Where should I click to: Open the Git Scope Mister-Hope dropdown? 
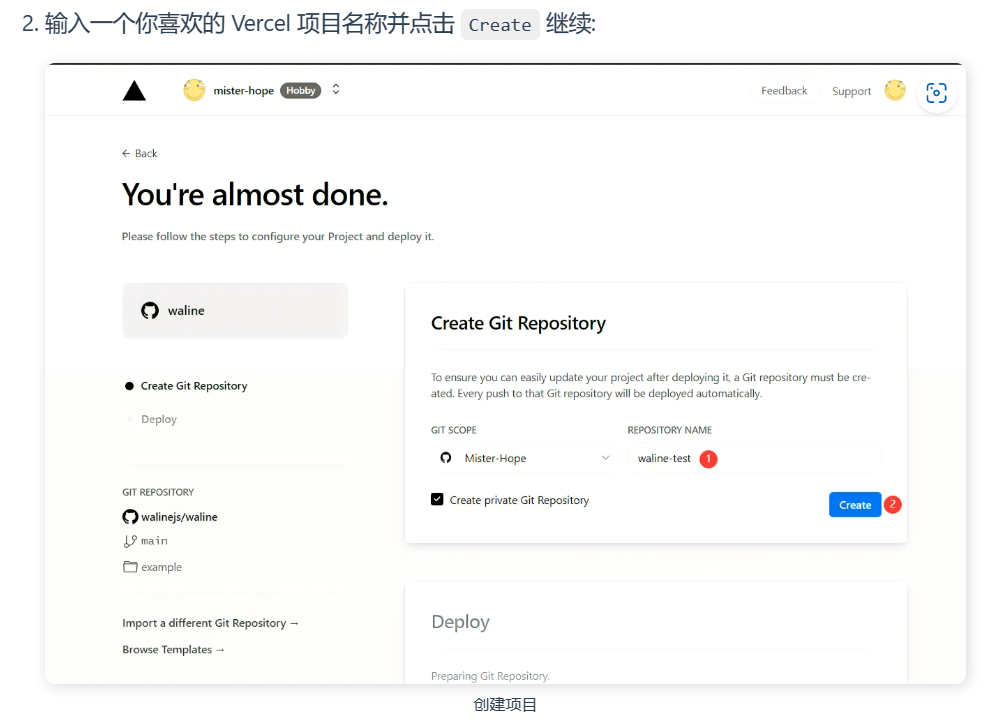pos(525,458)
